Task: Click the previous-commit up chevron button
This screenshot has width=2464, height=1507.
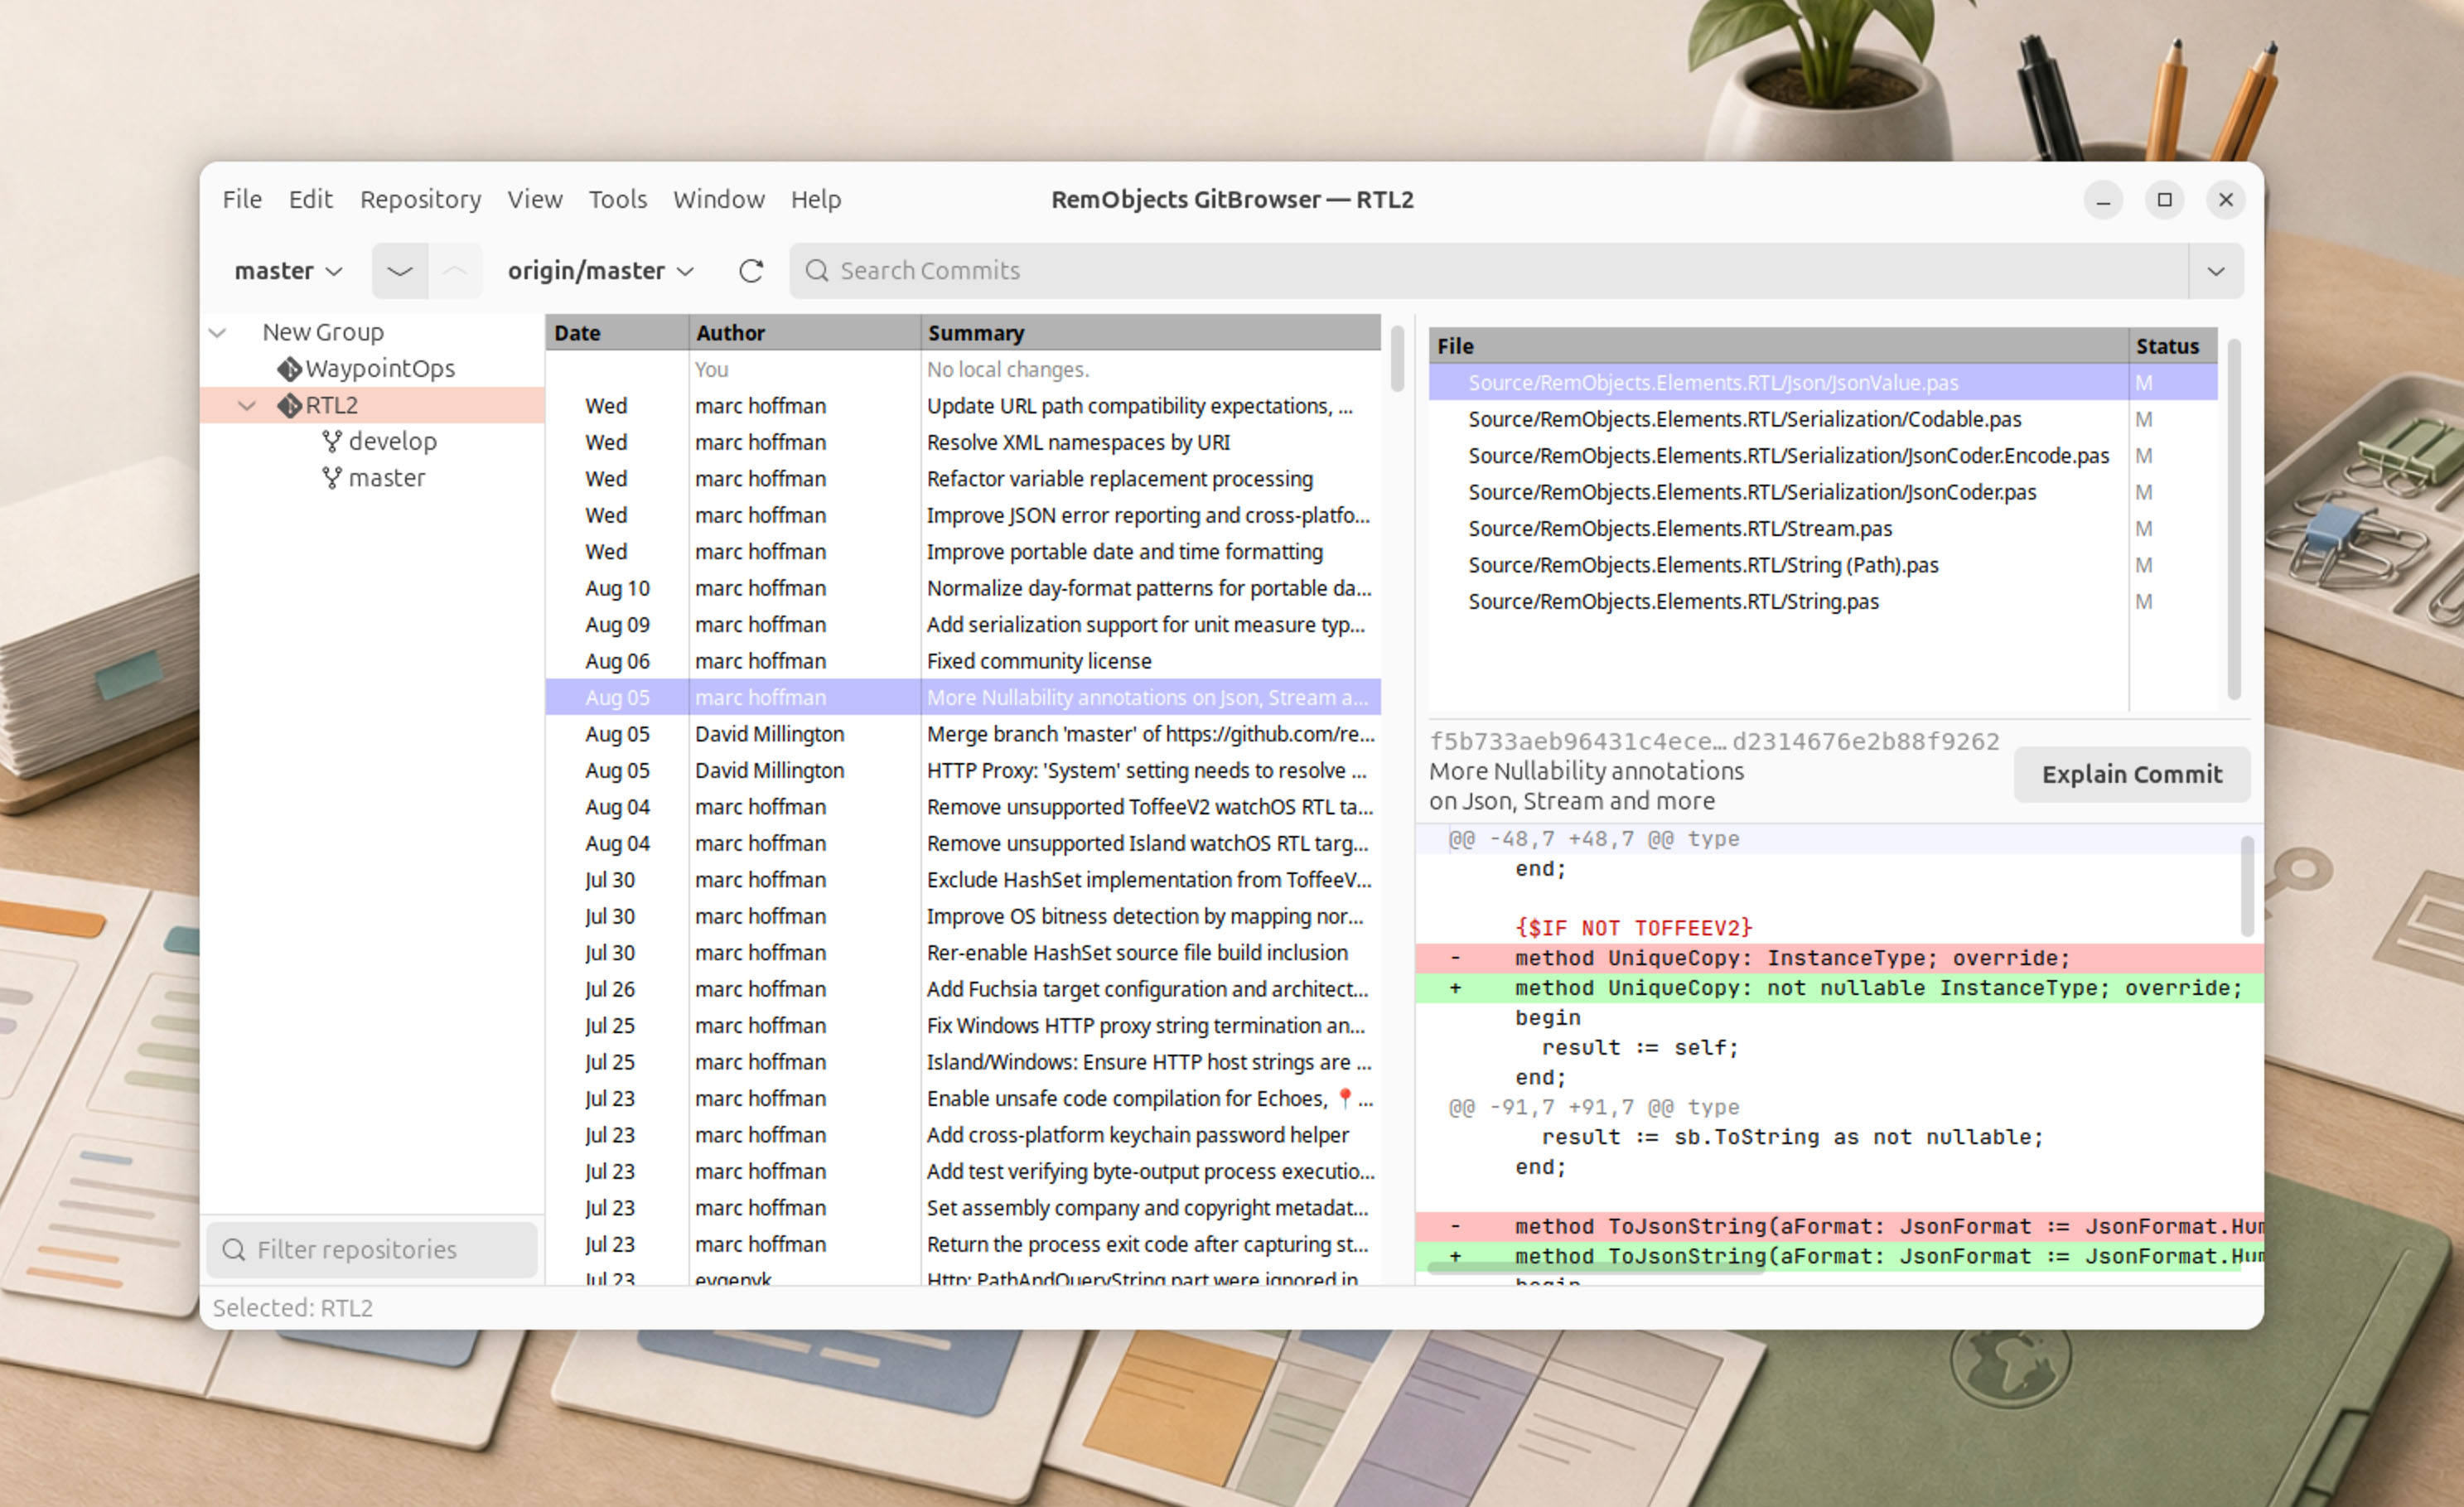Action: [x=455, y=271]
